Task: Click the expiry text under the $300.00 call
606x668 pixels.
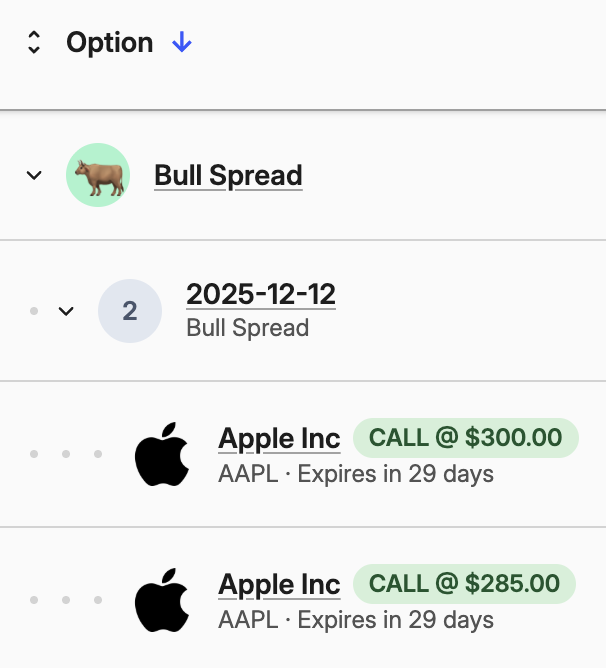Action: 356,473
